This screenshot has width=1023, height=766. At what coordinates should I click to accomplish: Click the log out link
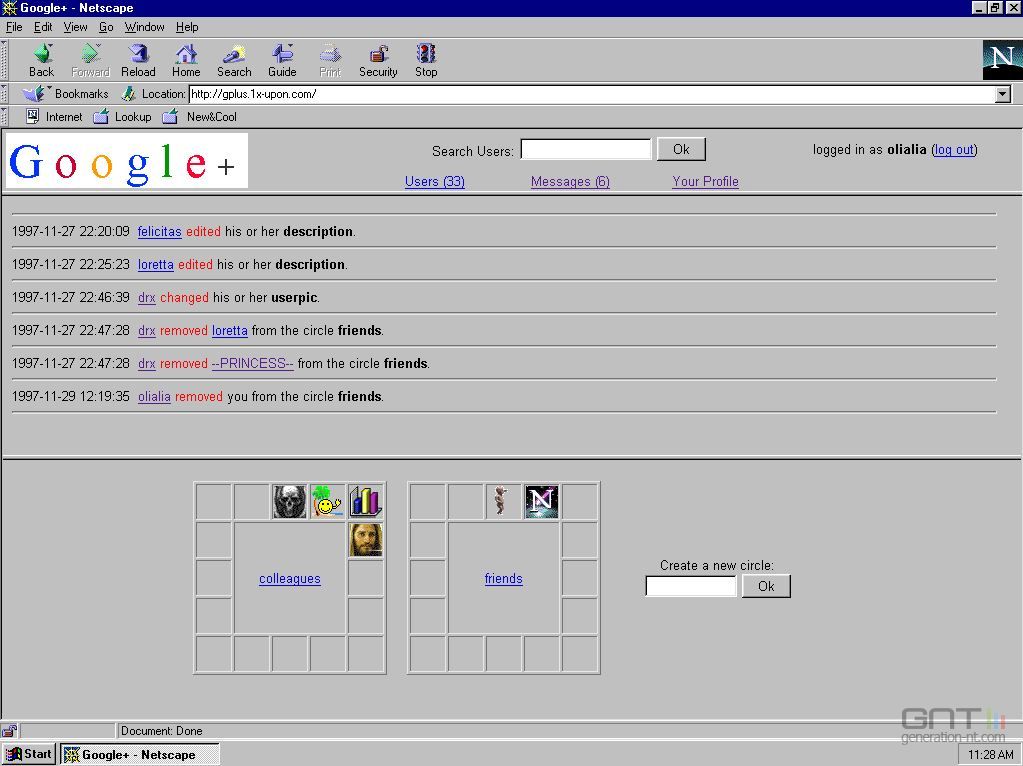click(954, 149)
